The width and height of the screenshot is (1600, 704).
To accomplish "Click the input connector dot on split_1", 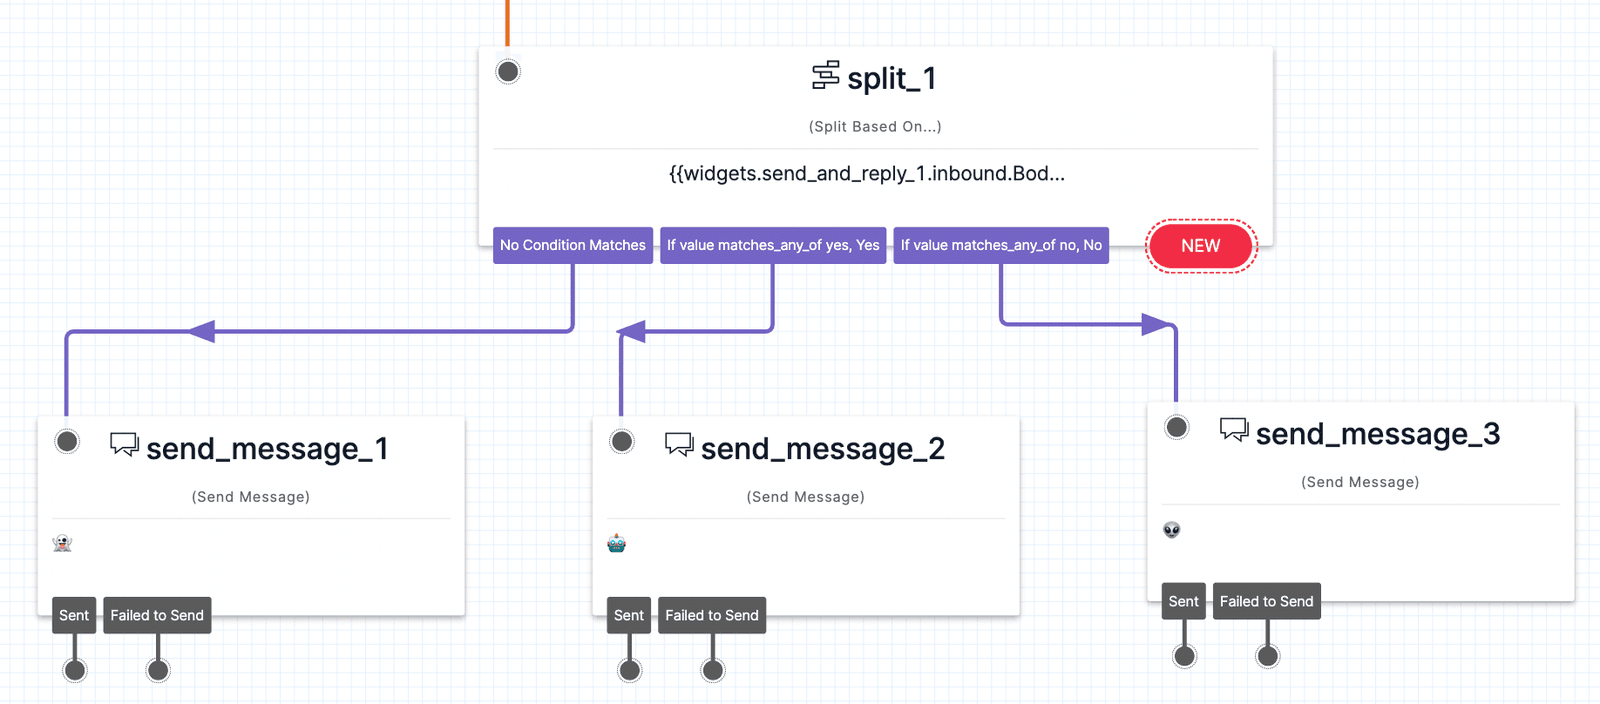I will (508, 71).
